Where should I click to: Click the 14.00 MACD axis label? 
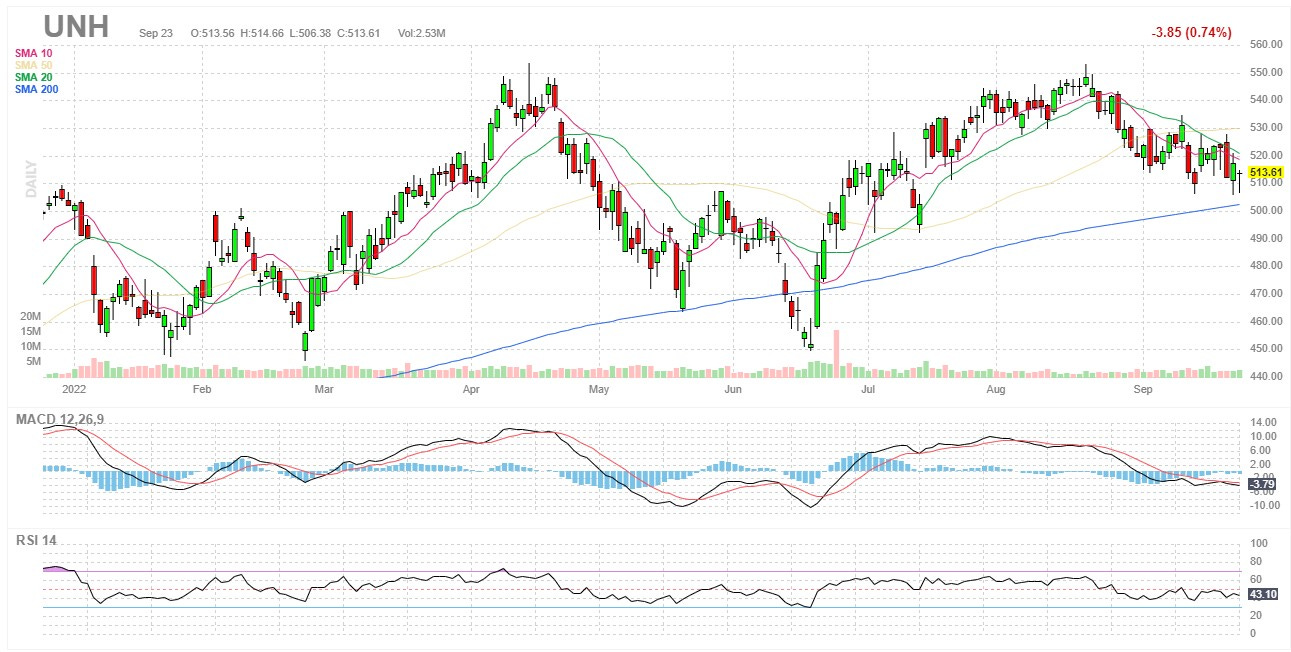pos(1263,422)
